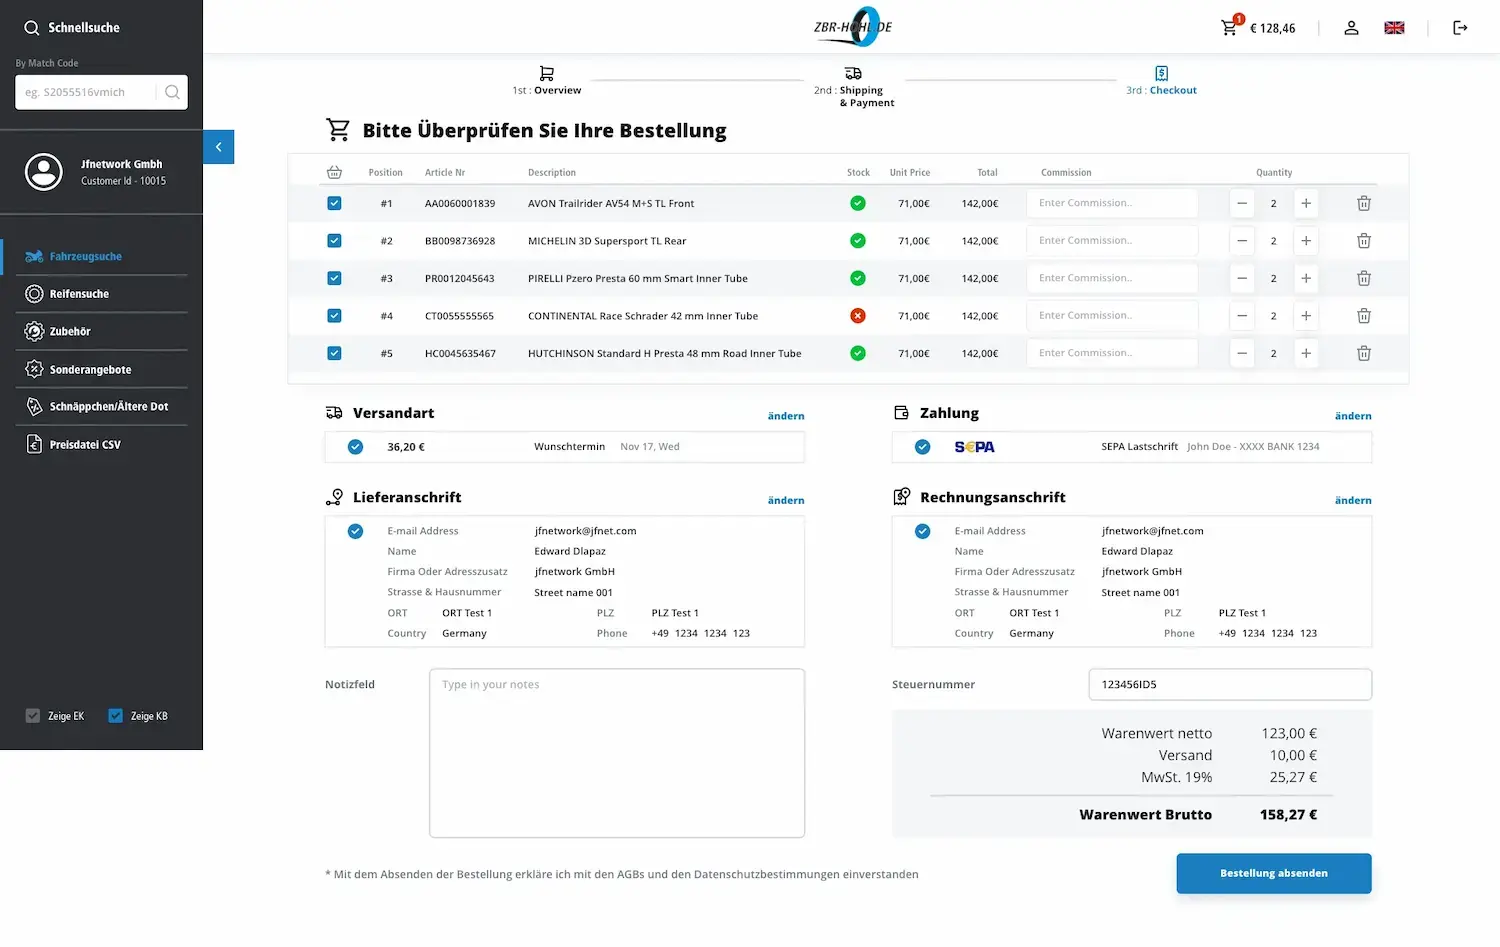This screenshot has height=947, width=1500.
Task: Click the Schnellsuche search icon
Action: point(32,28)
